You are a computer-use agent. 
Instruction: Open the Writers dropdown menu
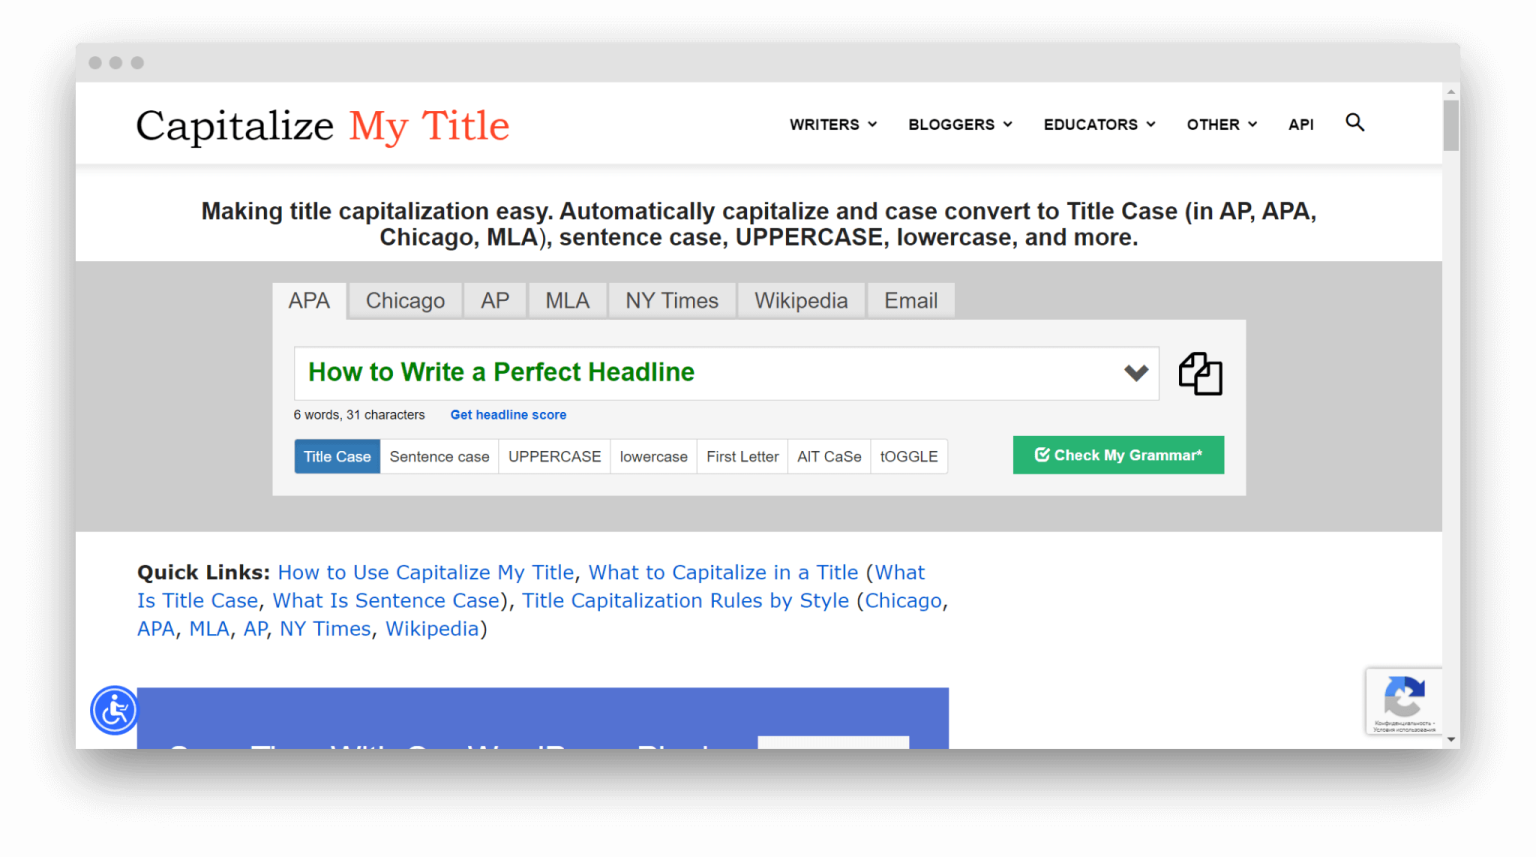832,125
